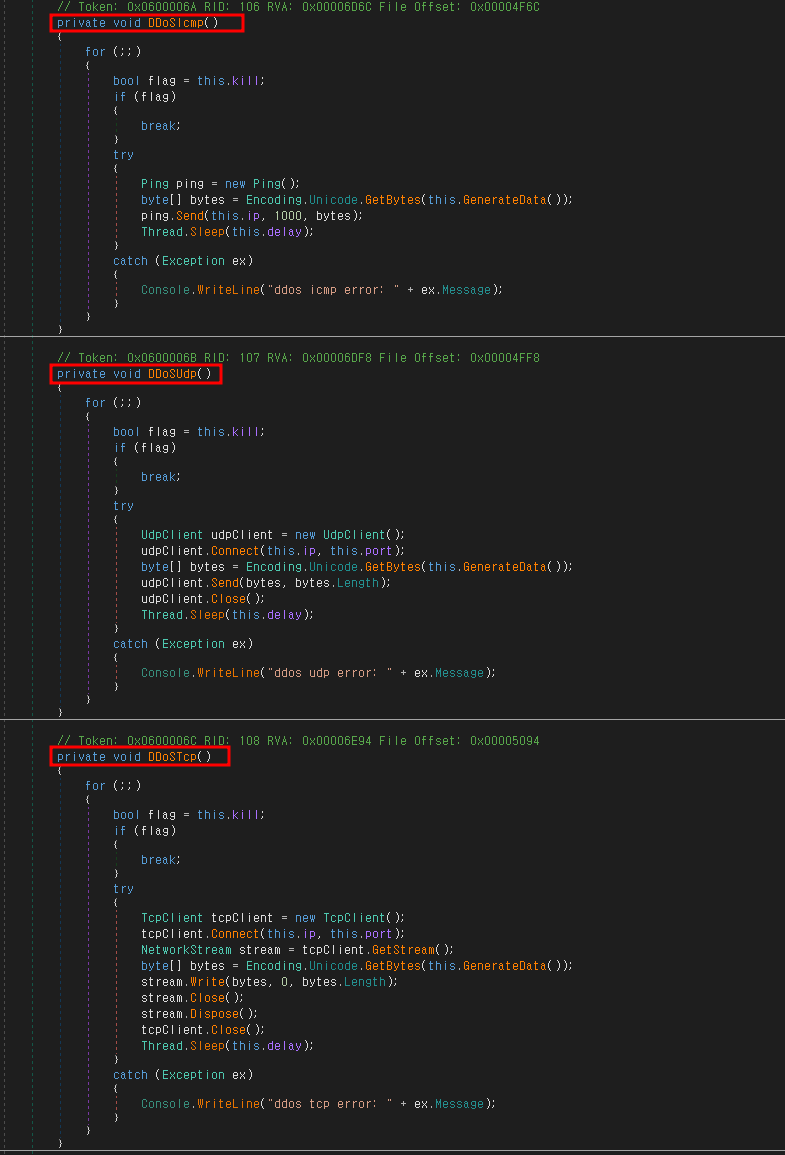Click Sleep in DDoSIcmp's Thread.Sleep line
Viewport: 785px width, 1155px height.
coord(208,232)
